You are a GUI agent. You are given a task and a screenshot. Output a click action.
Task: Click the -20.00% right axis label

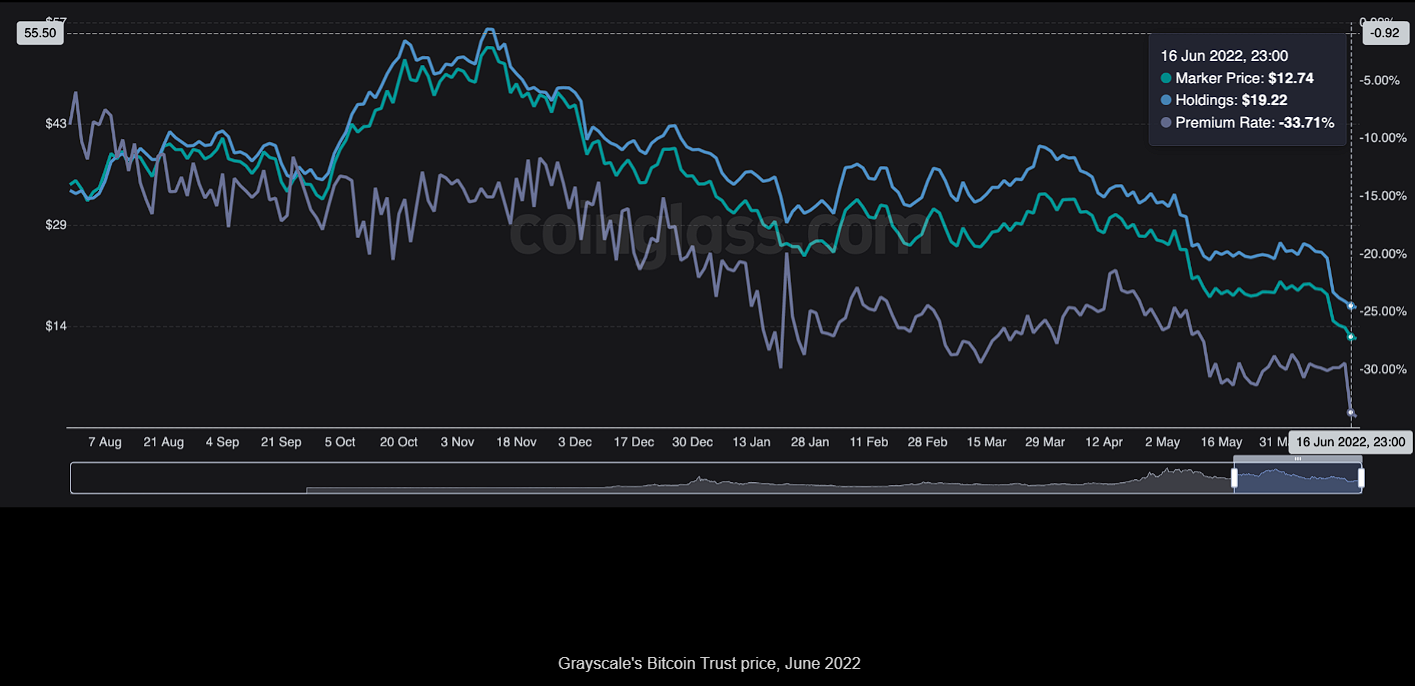point(1382,254)
